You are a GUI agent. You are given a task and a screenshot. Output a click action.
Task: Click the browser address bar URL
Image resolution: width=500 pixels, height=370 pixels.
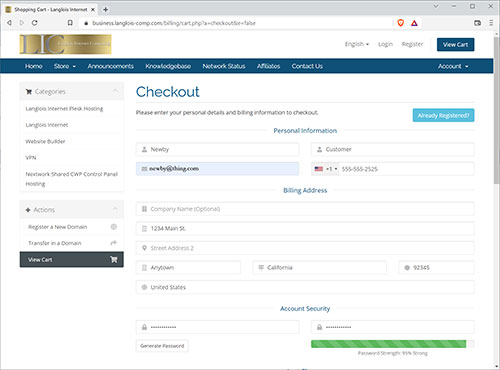coord(174,23)
